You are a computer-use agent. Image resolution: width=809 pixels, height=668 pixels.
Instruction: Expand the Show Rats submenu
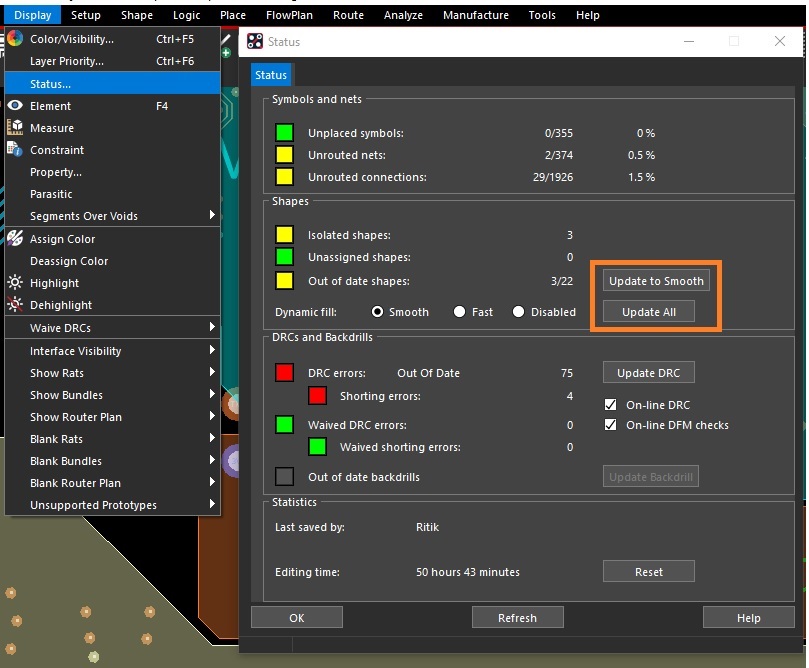[111, 373]
